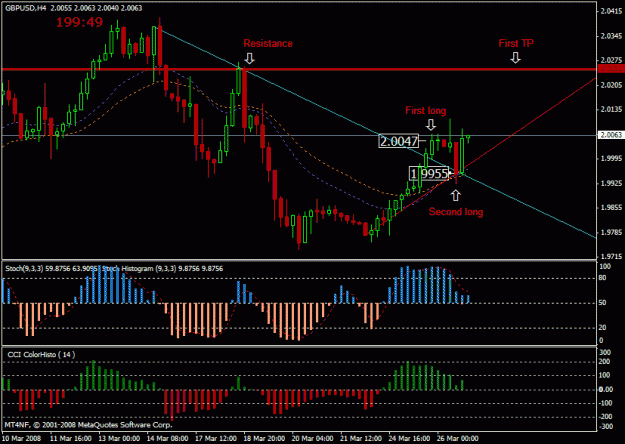Click 1.9715 on the price scale
The height and width of the screenshot is (444, 625).
tap(611, 257)
